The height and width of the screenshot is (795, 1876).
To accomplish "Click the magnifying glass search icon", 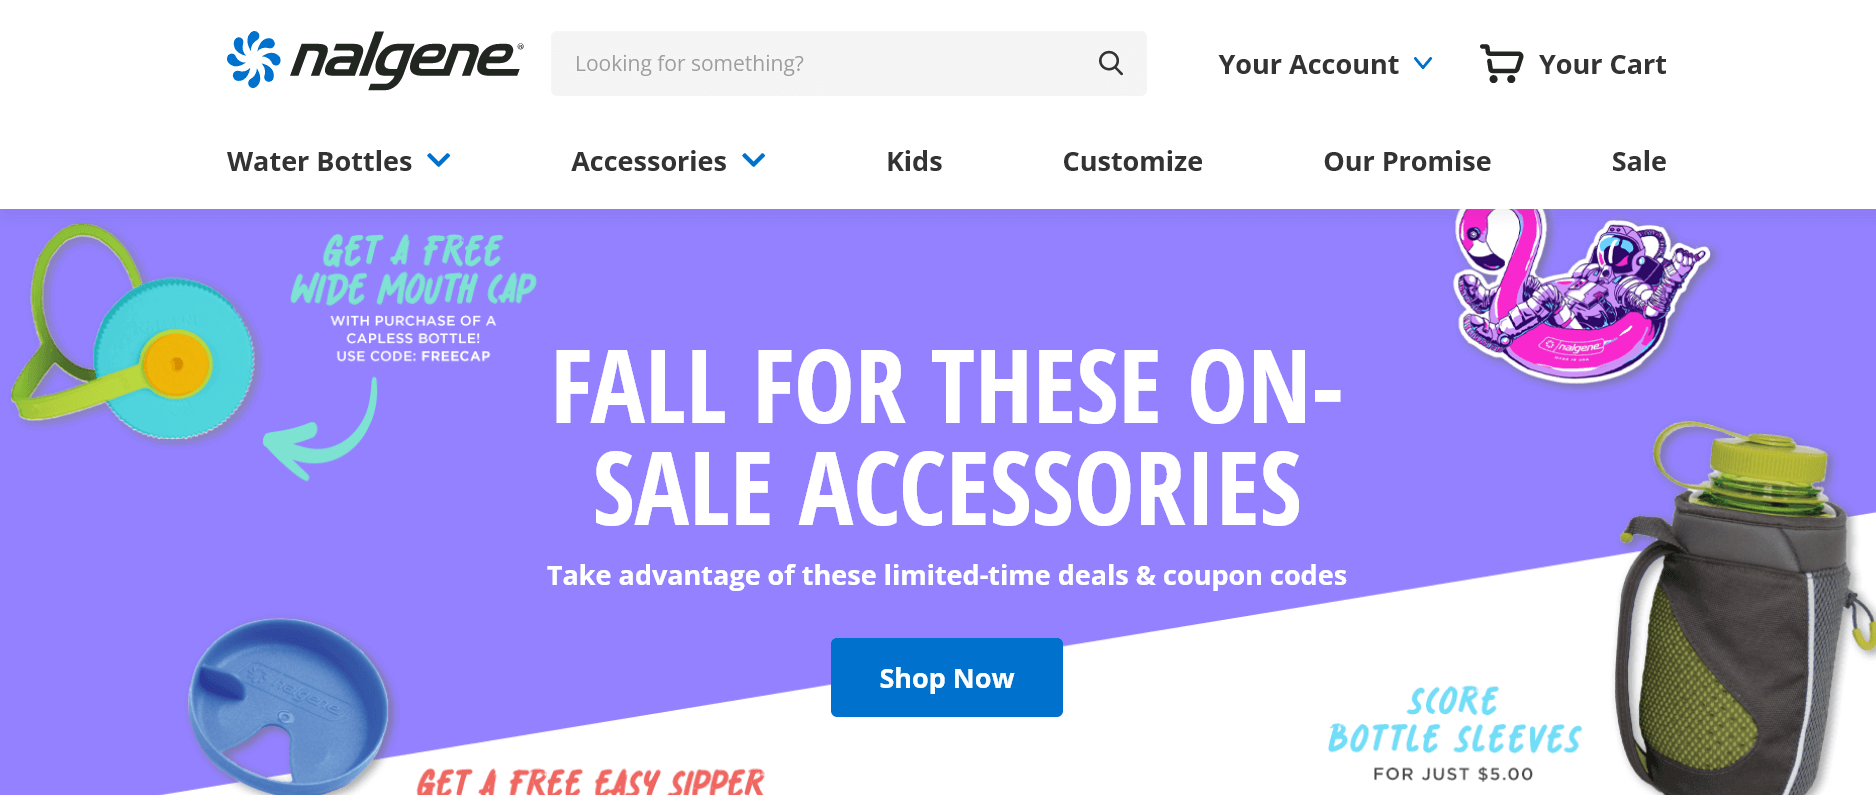I will tap(1110, 63).
